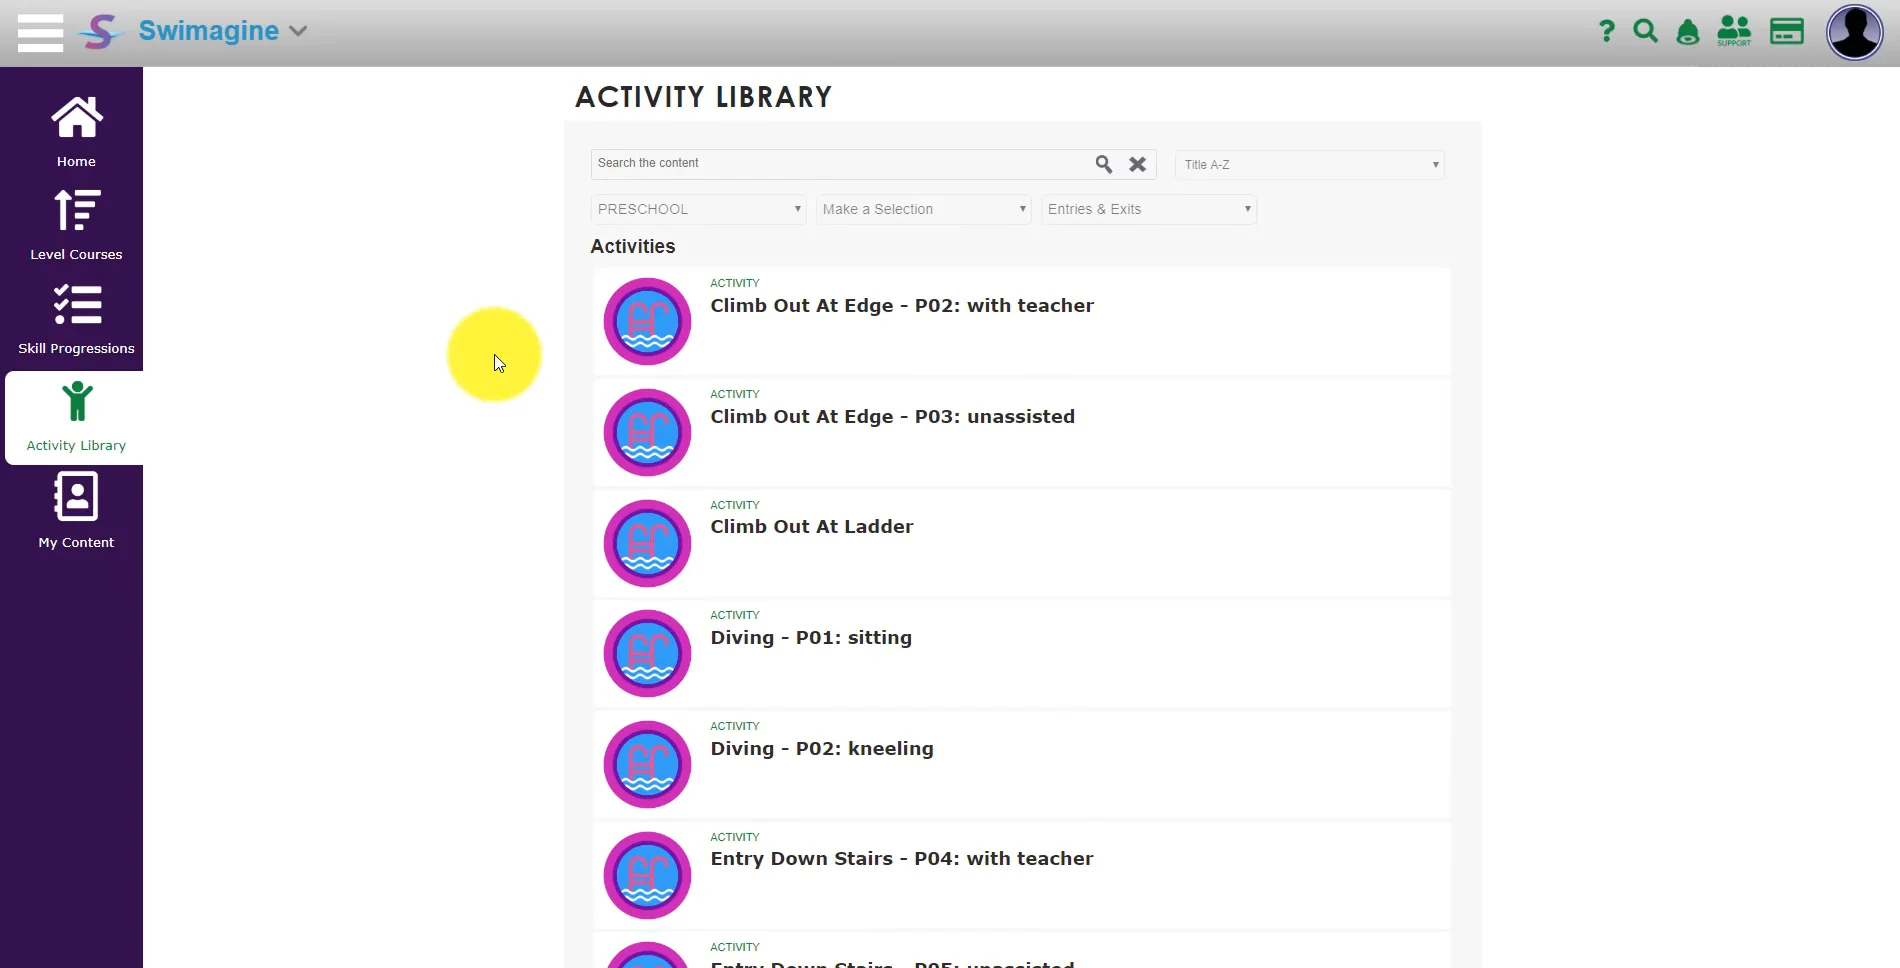Click the ACTIVITY LIBRARY page heading
1900x968 pixels.
click(703, 97)
